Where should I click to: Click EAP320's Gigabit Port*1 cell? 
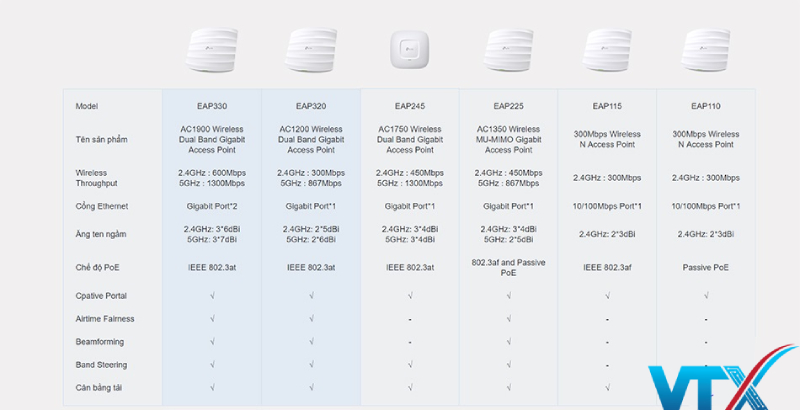click(311, 206)
